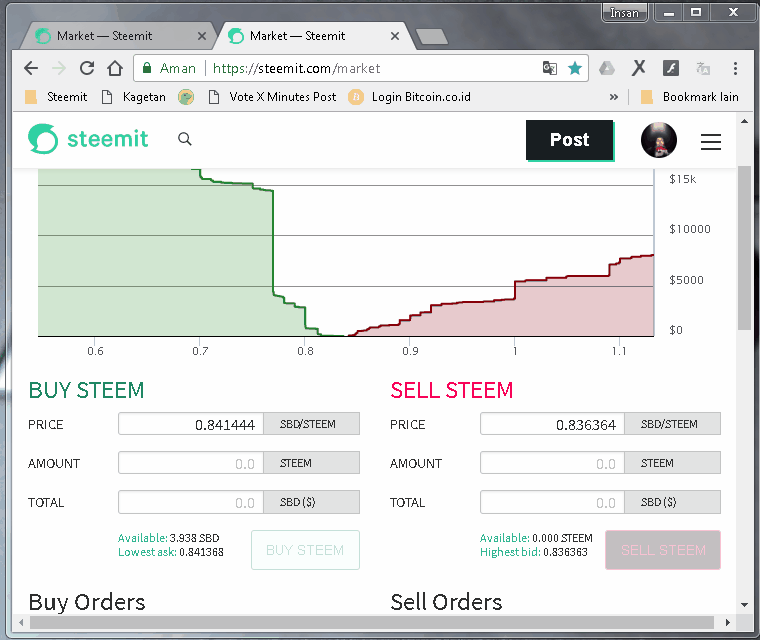Click Highest bid 0.836363 link
760x640 pixels.
pyautogui.click(x=534, y=552)
